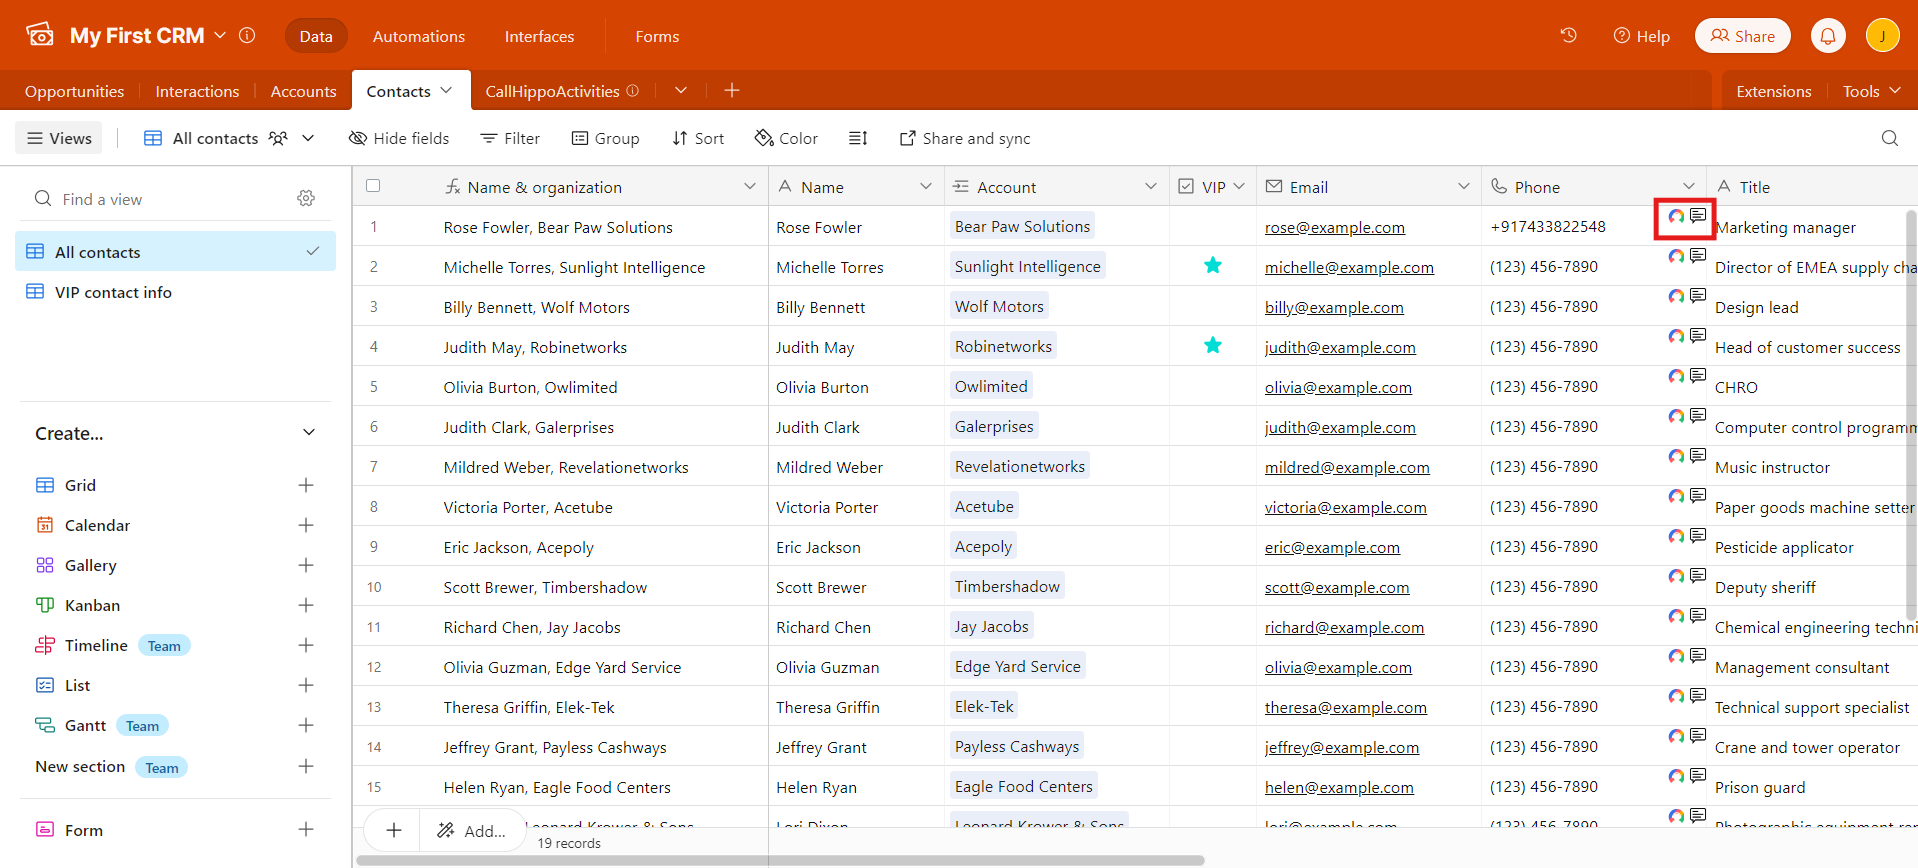Open the Color options
The height and width of the screenshot is (868, 1918).
tap(786, 138)
